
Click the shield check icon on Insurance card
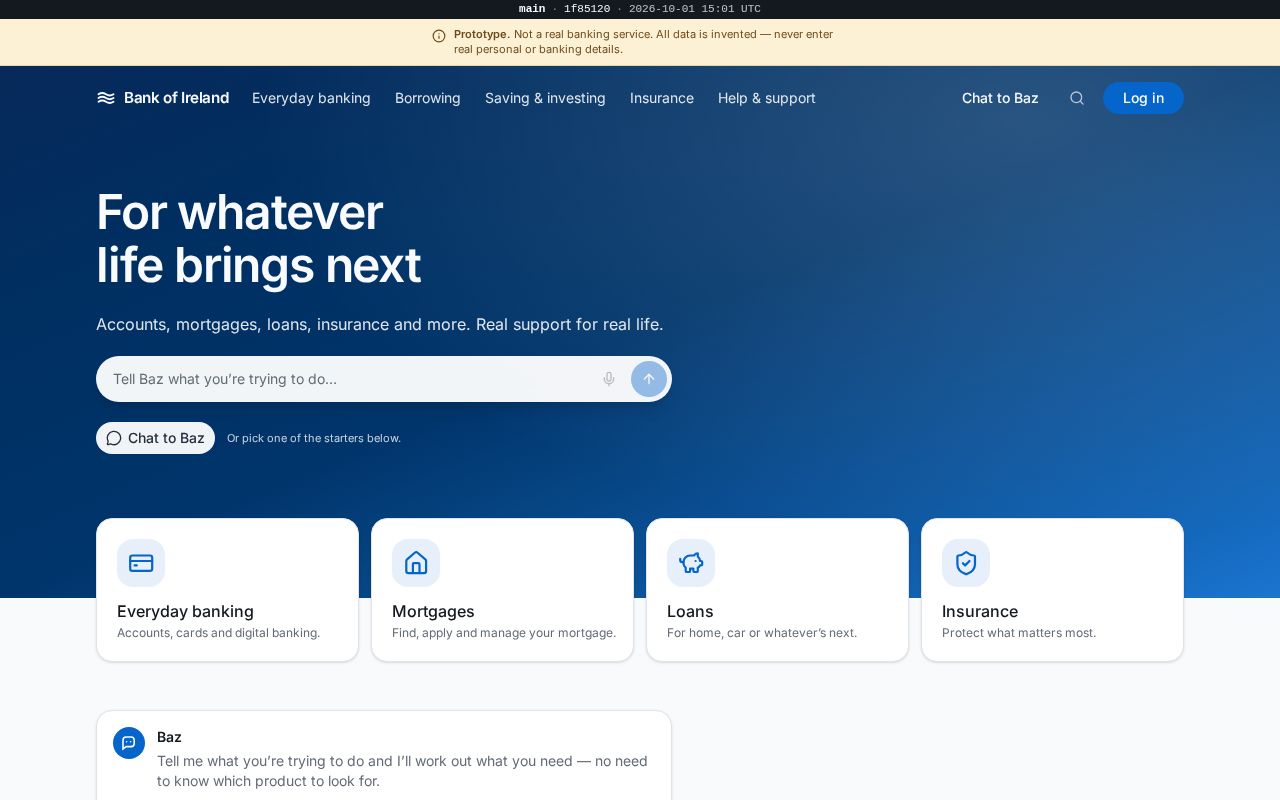click(x=966, y=563)
